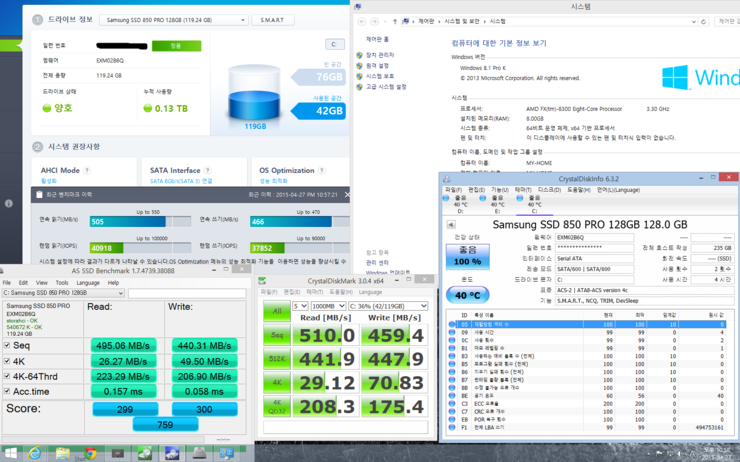
Task: Open drive selector dropdown in Samsung Magician
Action: (173, 20)
